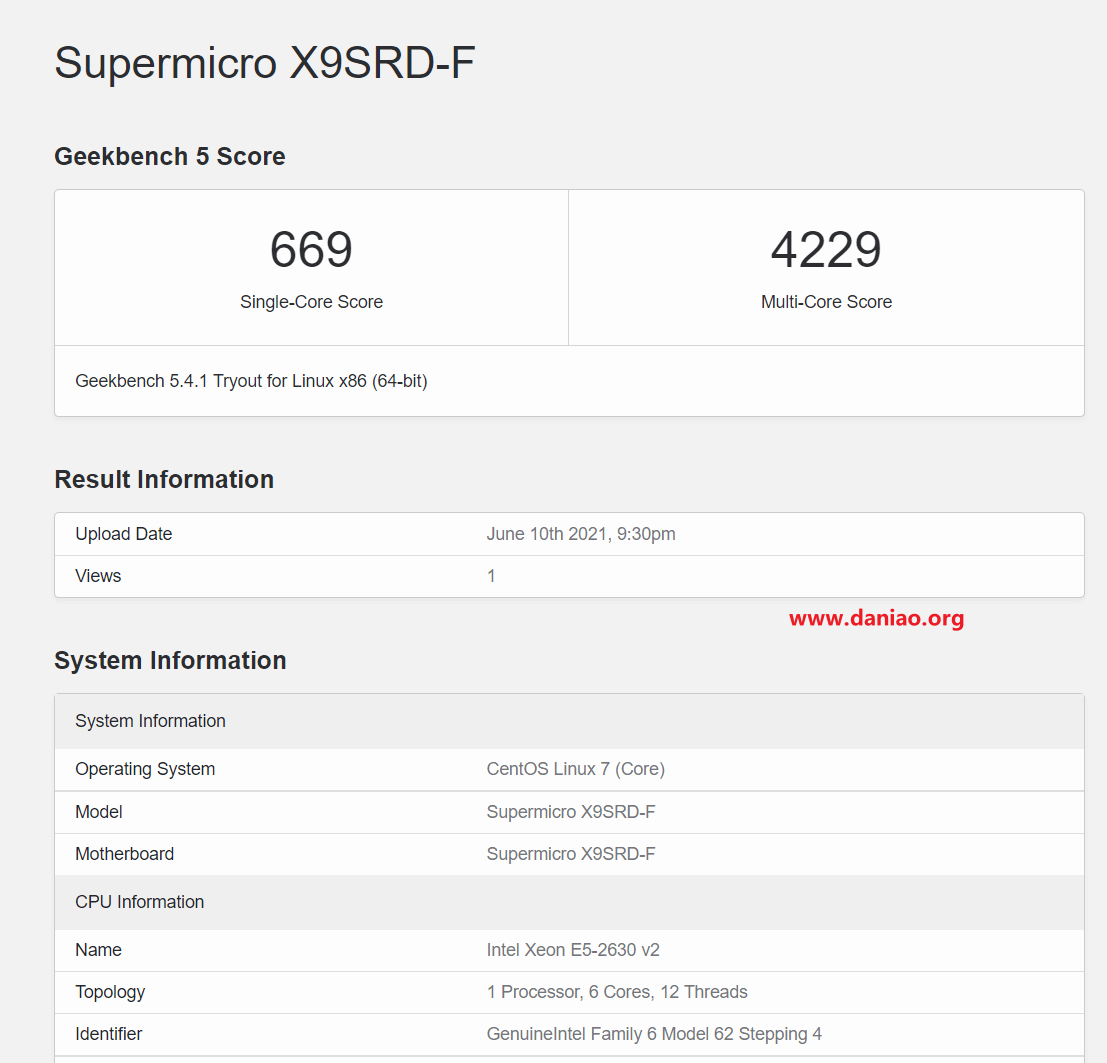Image resolution: width=1107 pixels, height=1063 pixels.
Task: Click the System Information table header row
Action: tap(569, 721)
